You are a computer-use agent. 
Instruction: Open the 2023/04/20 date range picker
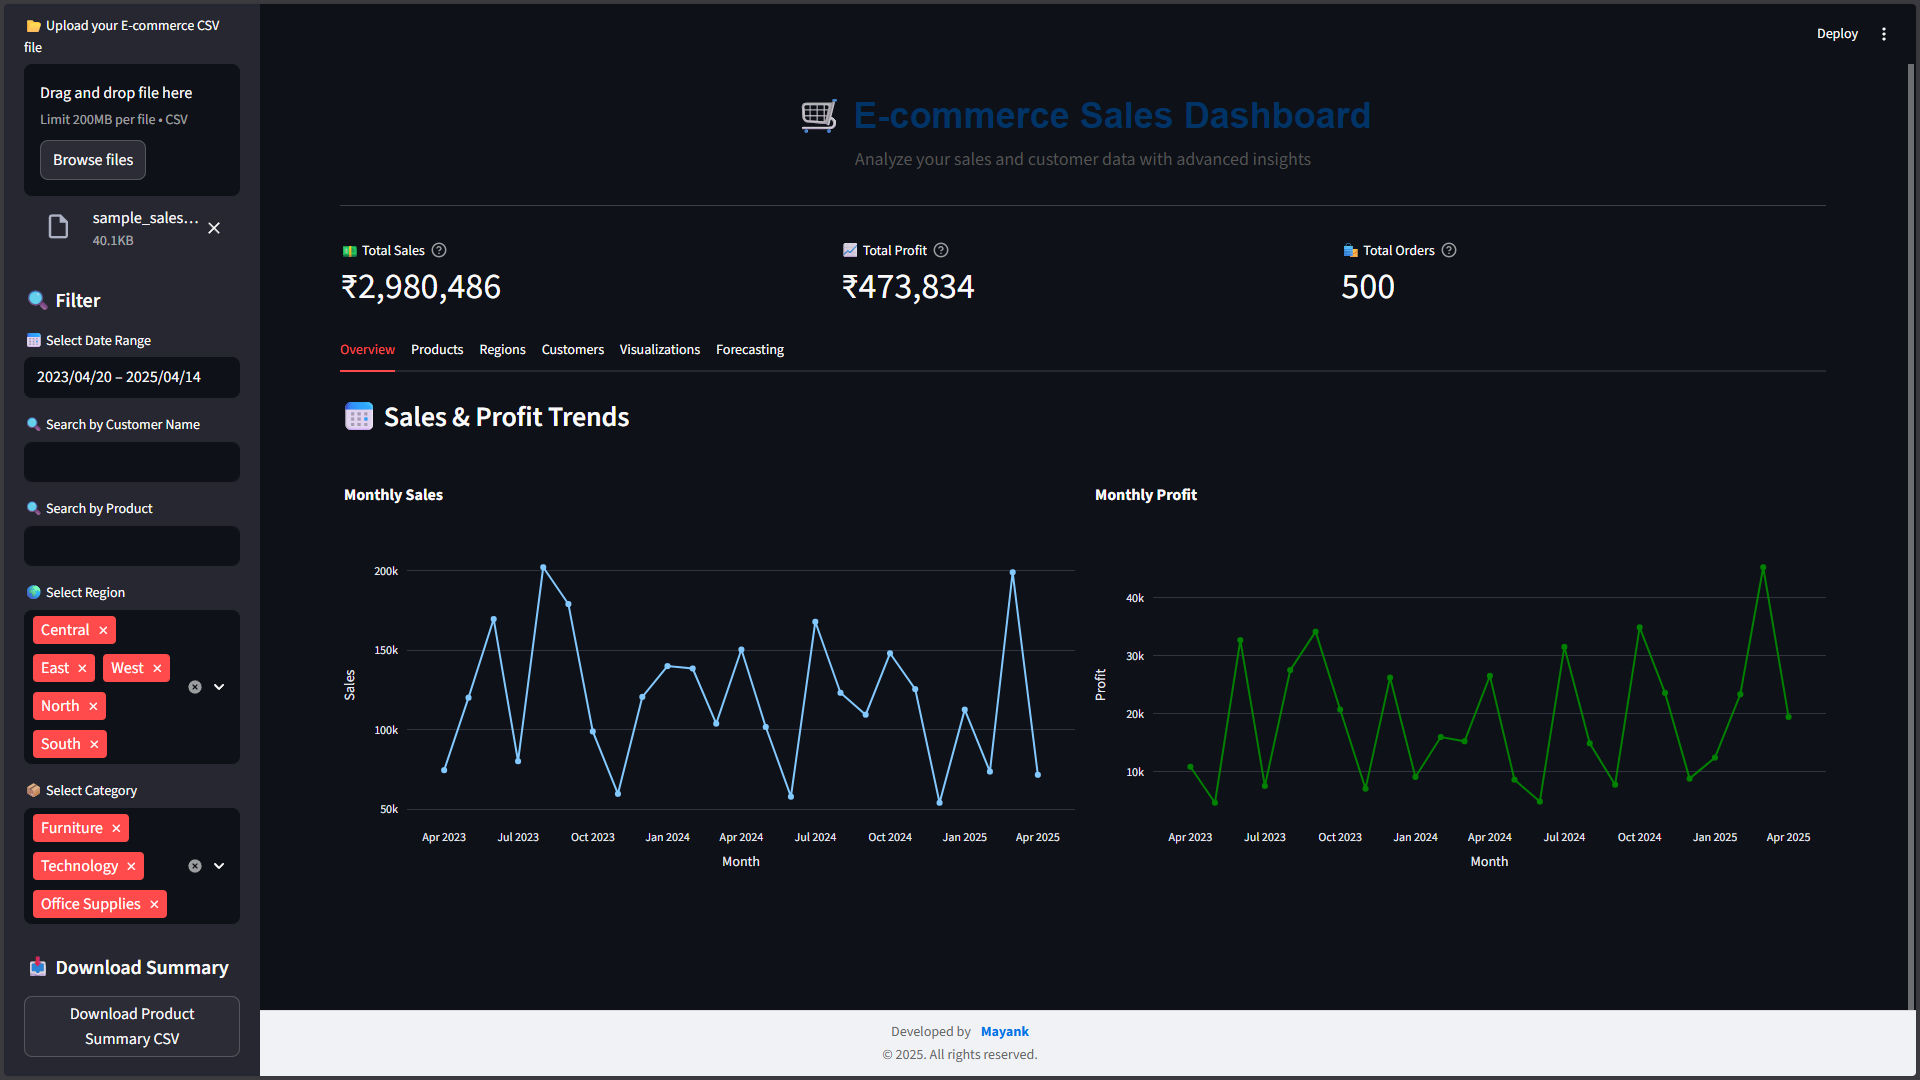(131, 377)
